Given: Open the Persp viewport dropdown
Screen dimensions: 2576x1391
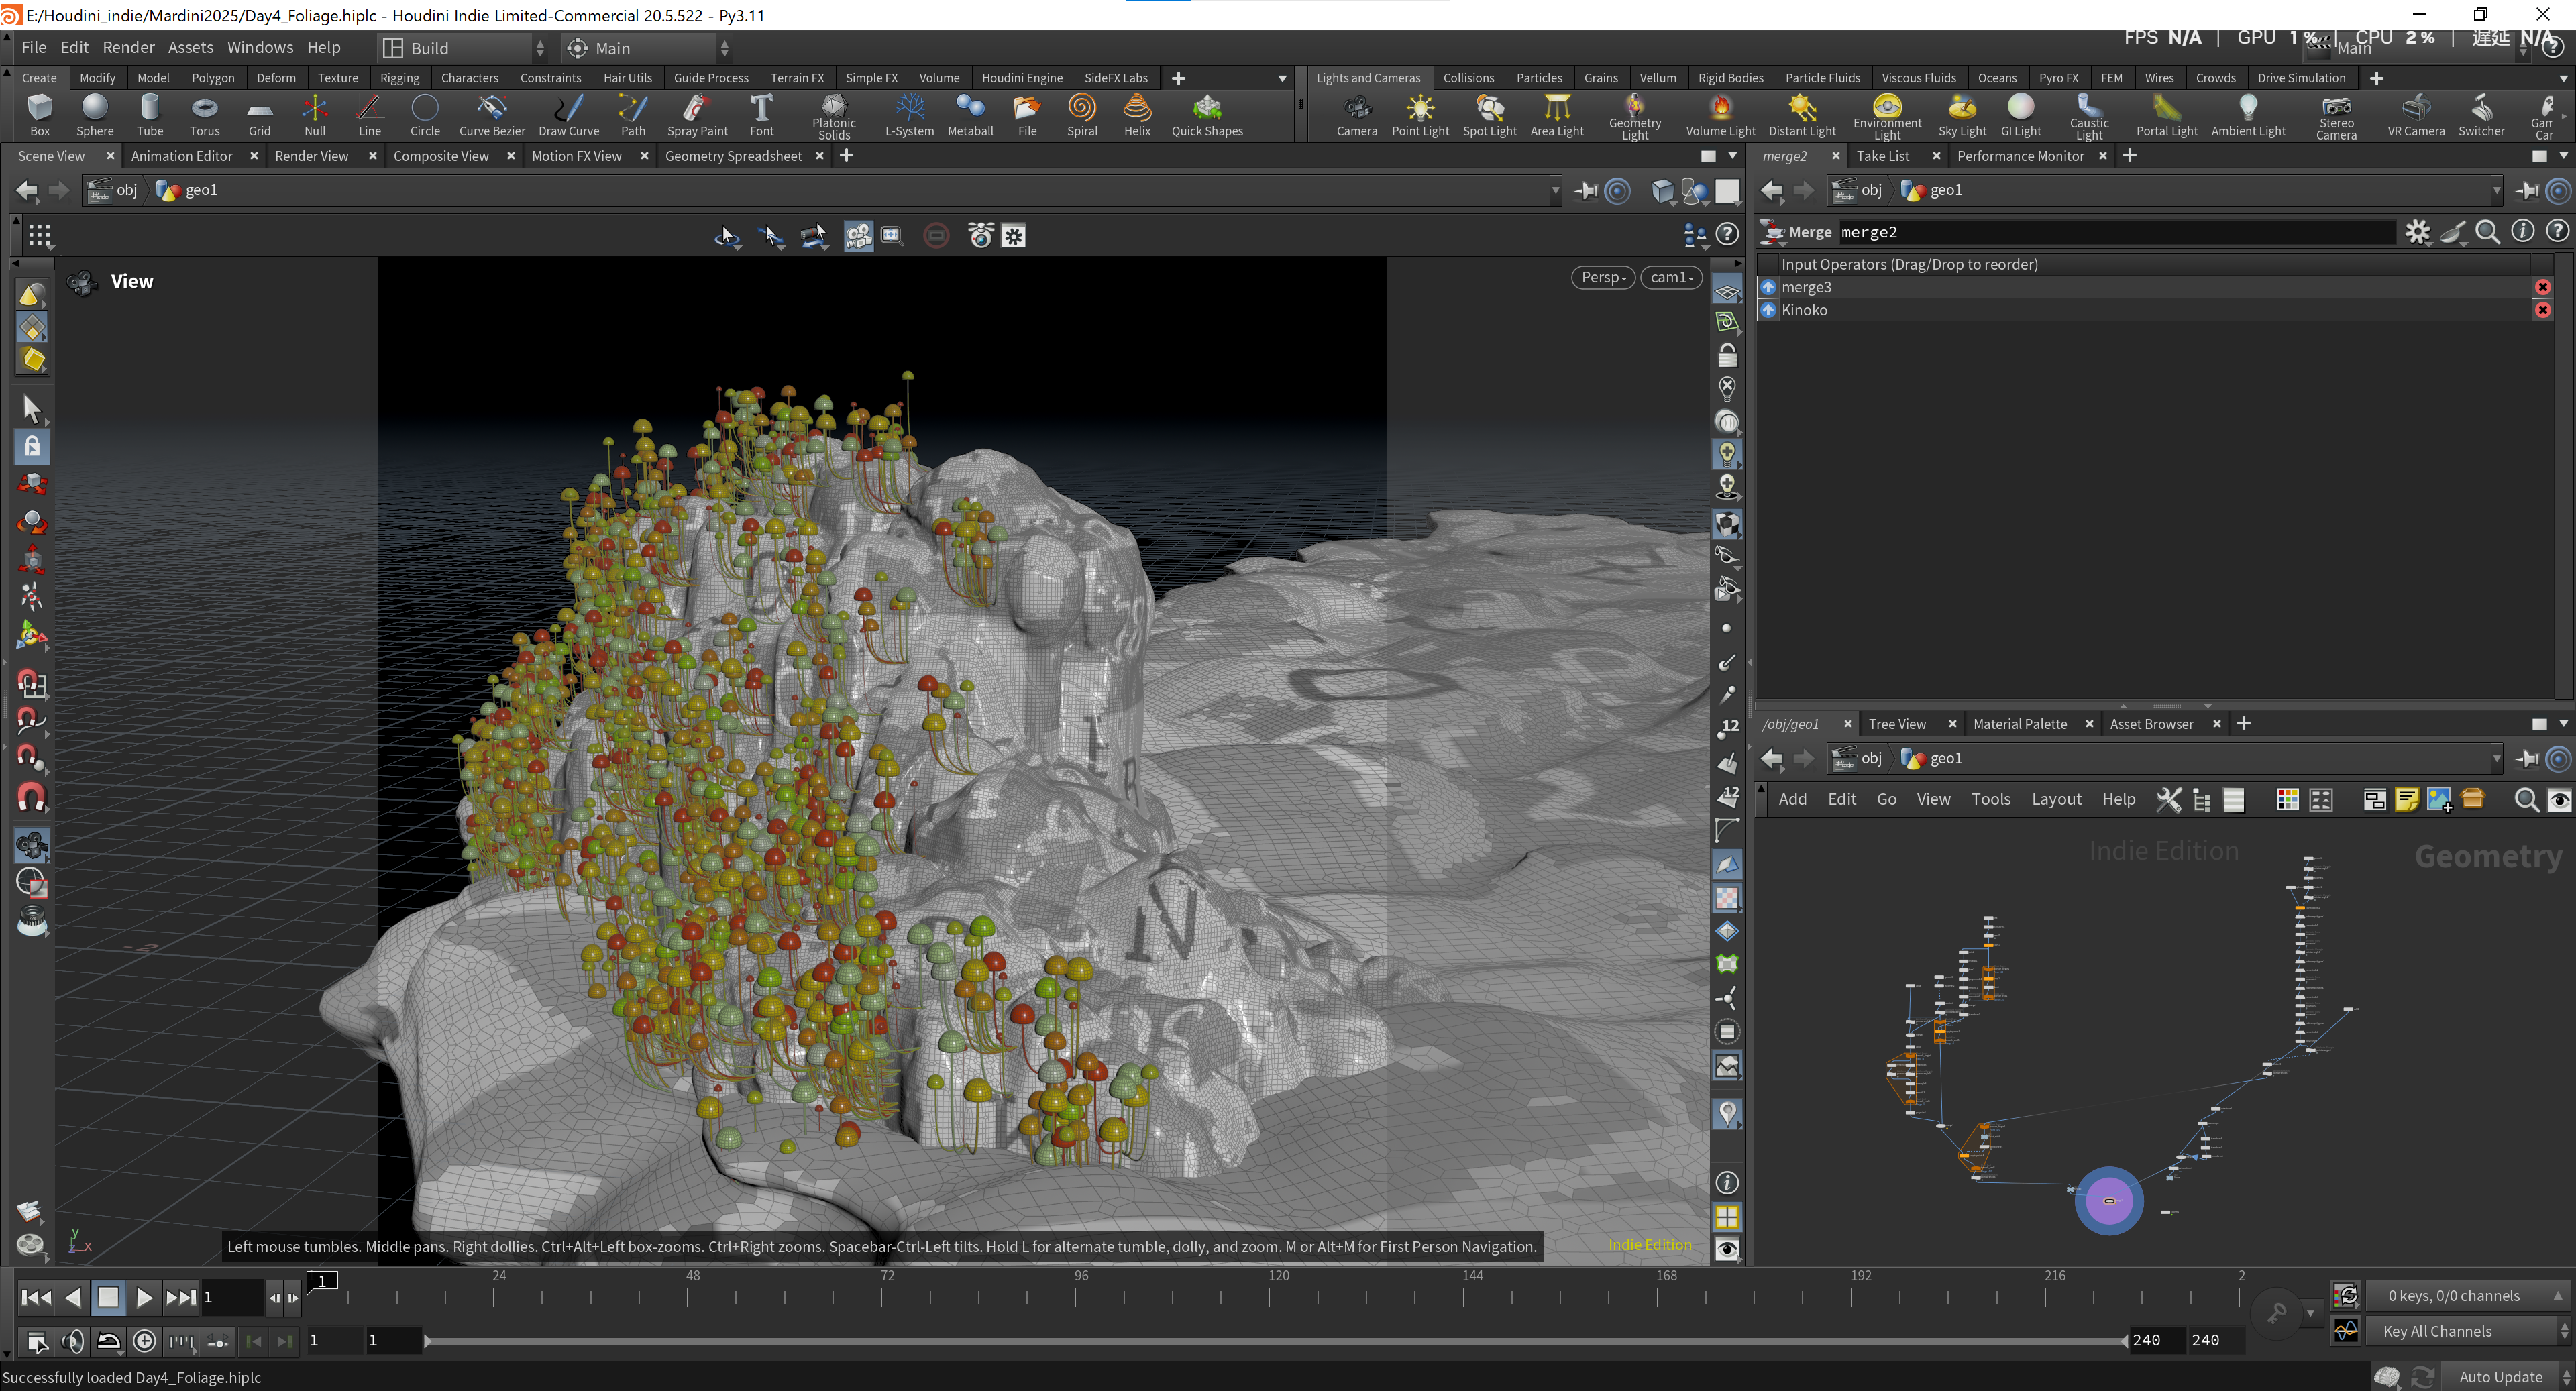Looking at the screenshot, I should (1602, 277).
